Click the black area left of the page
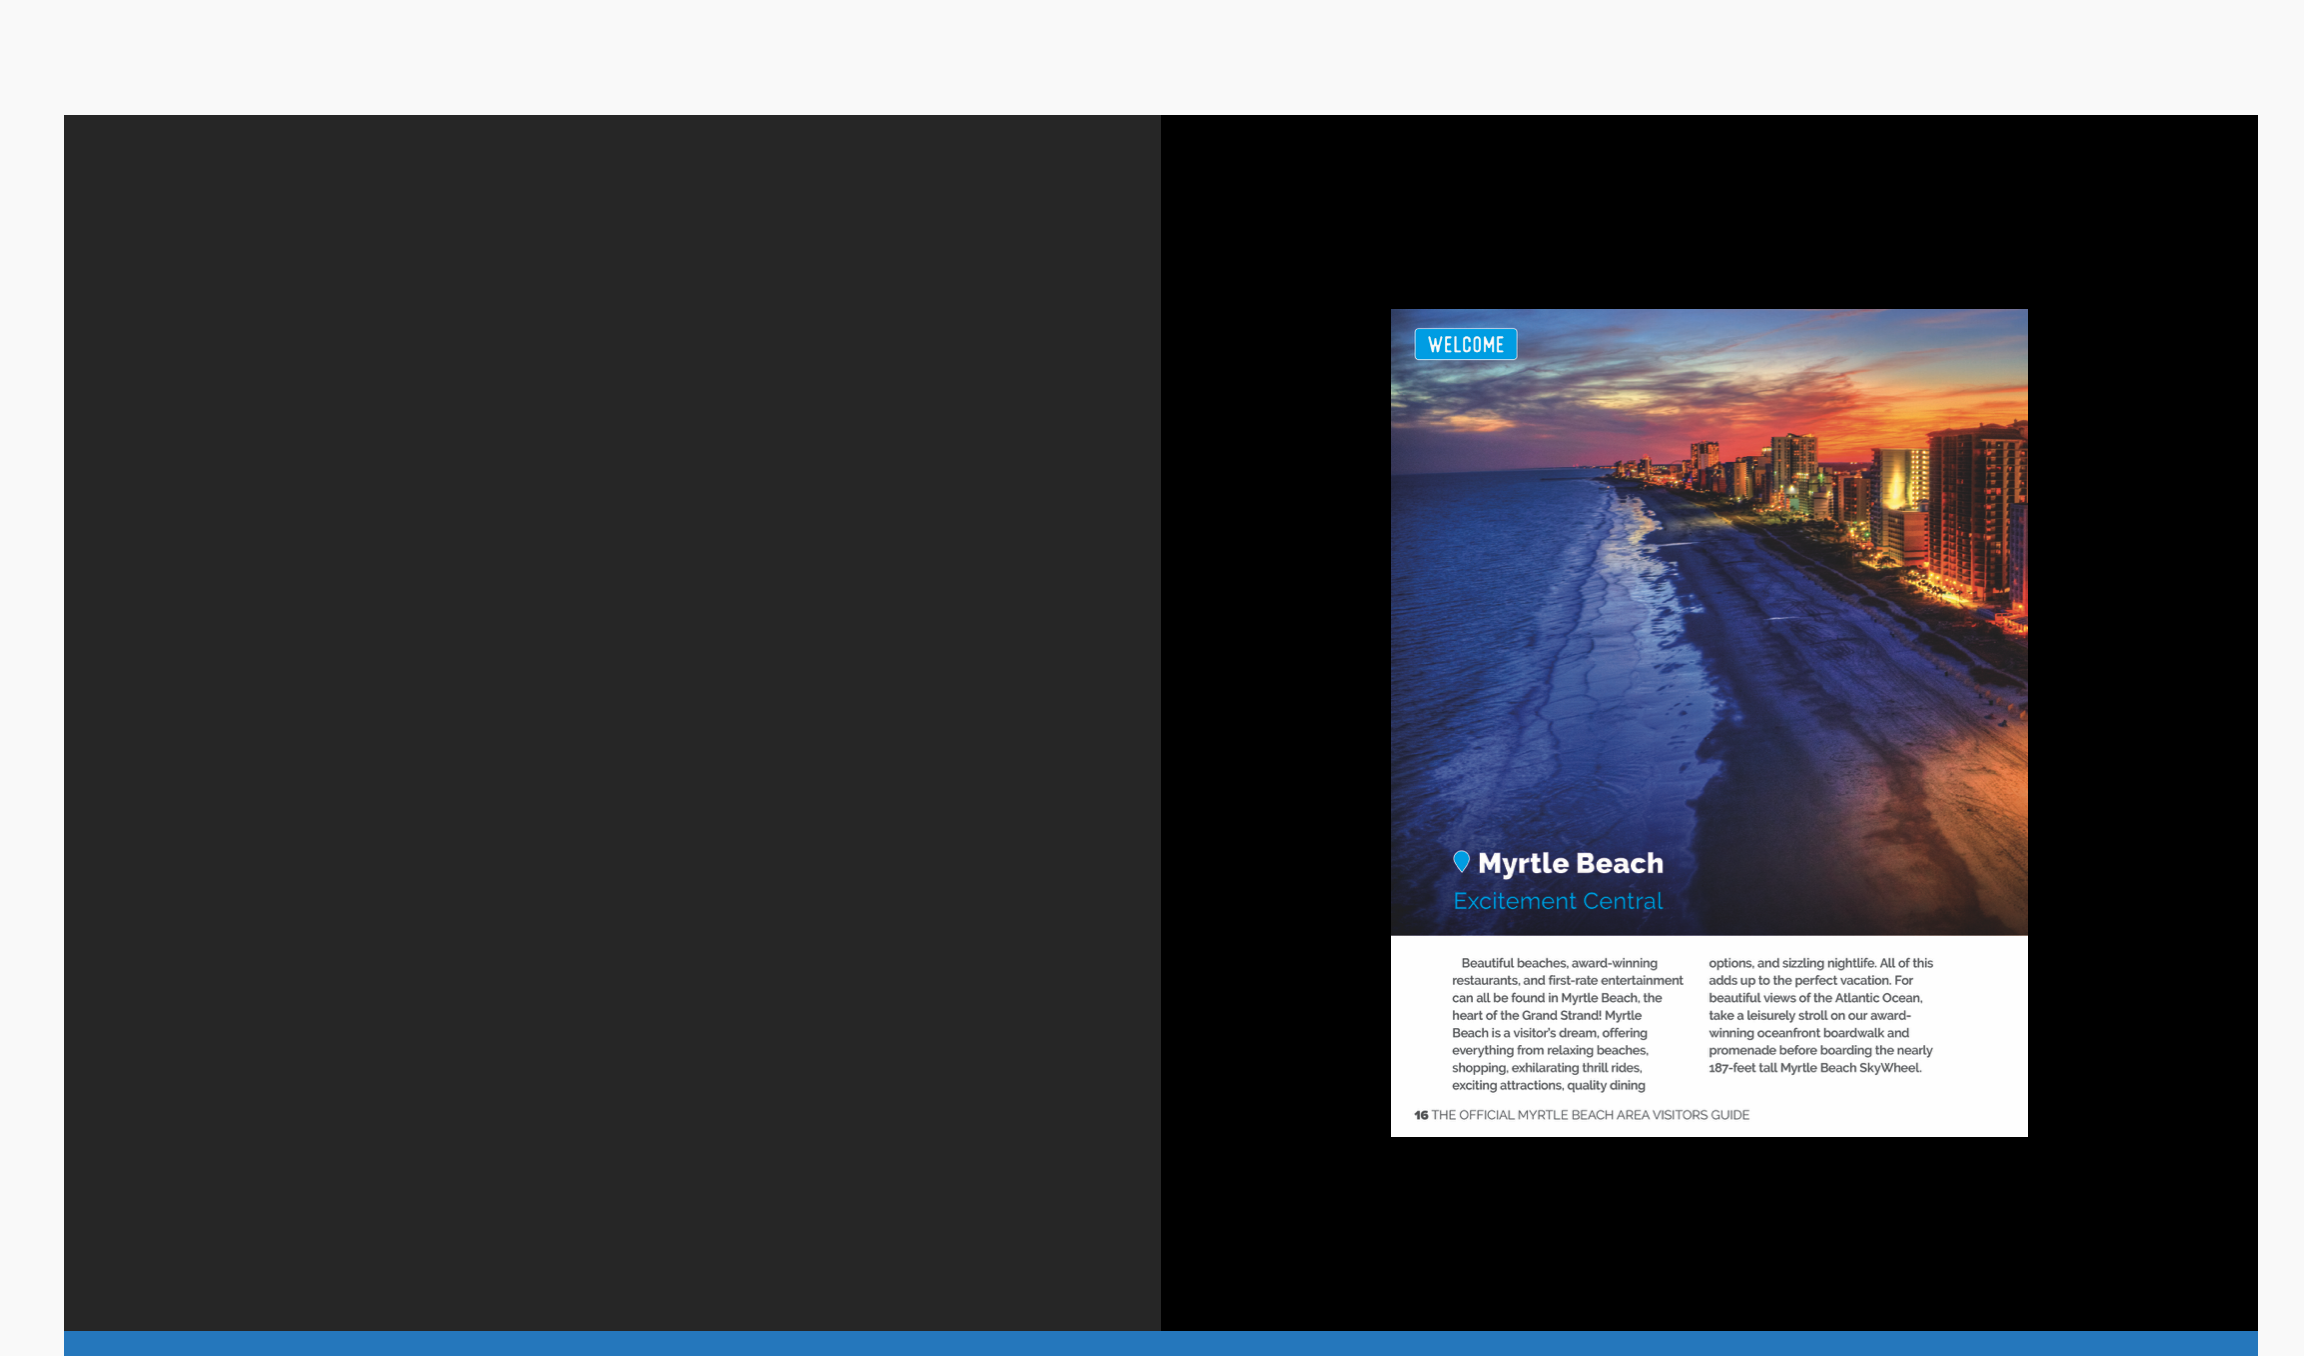 [1270, 700]
